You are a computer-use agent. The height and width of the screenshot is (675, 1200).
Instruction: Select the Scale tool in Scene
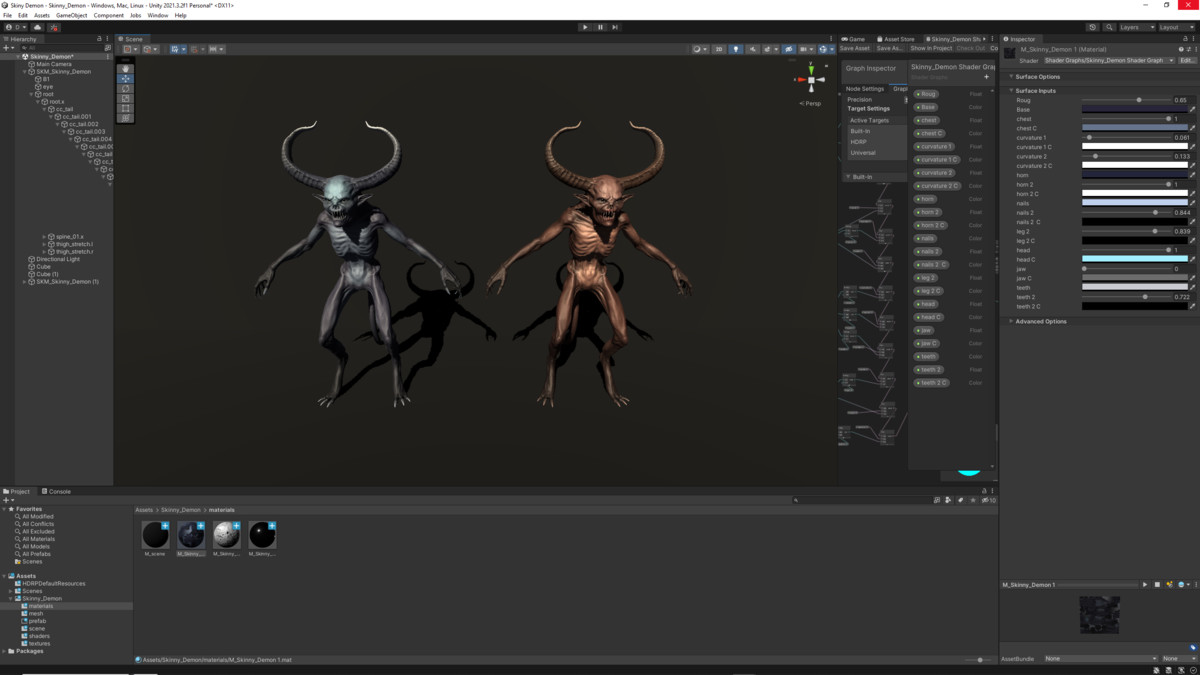[x=126, y=98]
